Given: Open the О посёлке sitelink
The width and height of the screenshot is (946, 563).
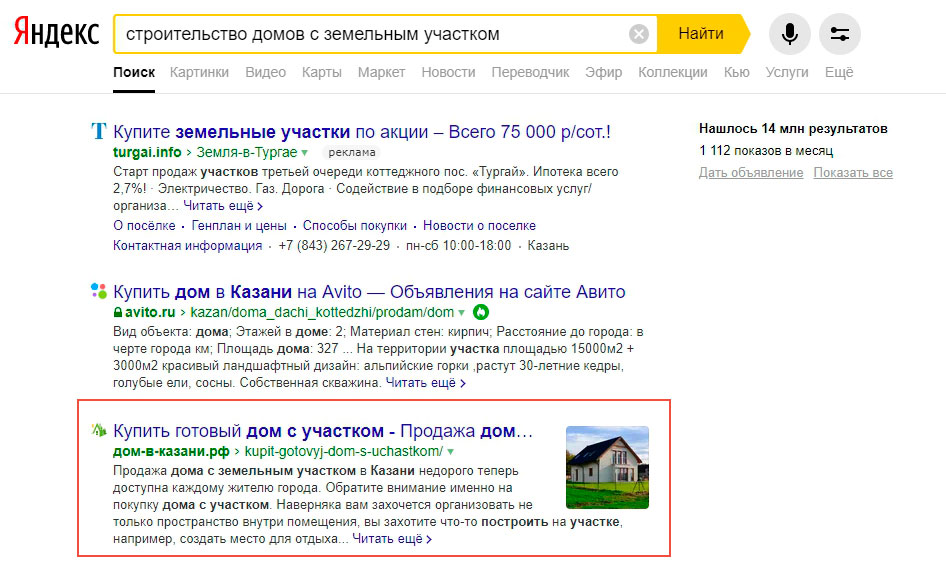Looking at the screenshot, I should (144, 226).
